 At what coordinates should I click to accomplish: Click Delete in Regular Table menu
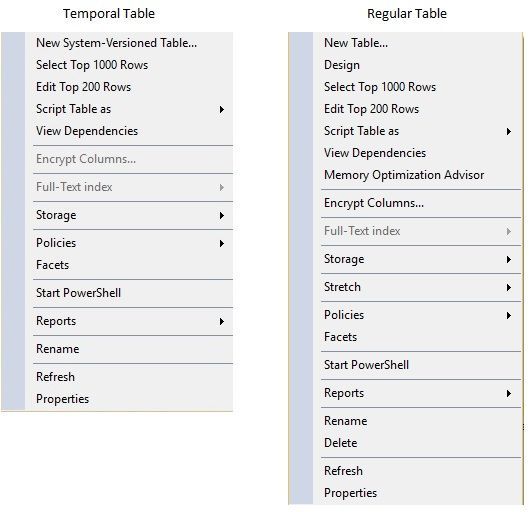point(417,443)
